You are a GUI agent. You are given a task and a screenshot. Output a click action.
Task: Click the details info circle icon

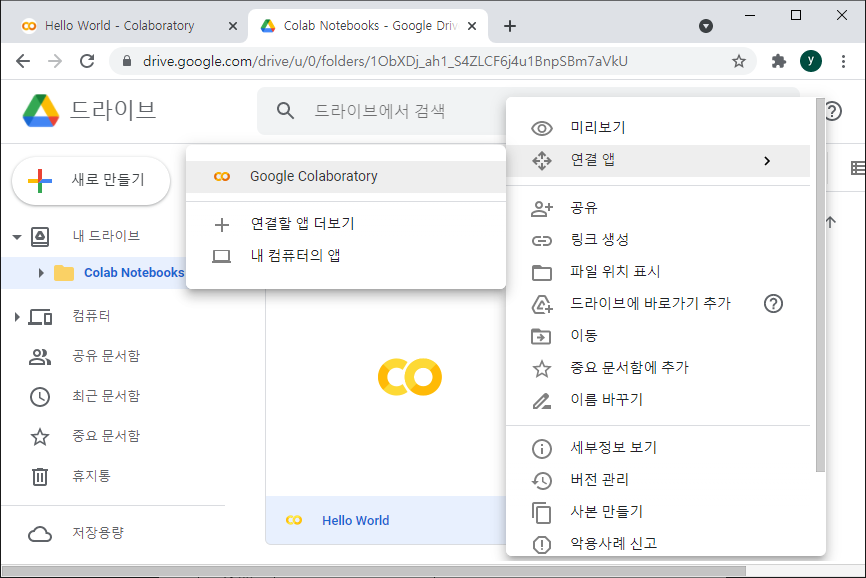(541, 448)
